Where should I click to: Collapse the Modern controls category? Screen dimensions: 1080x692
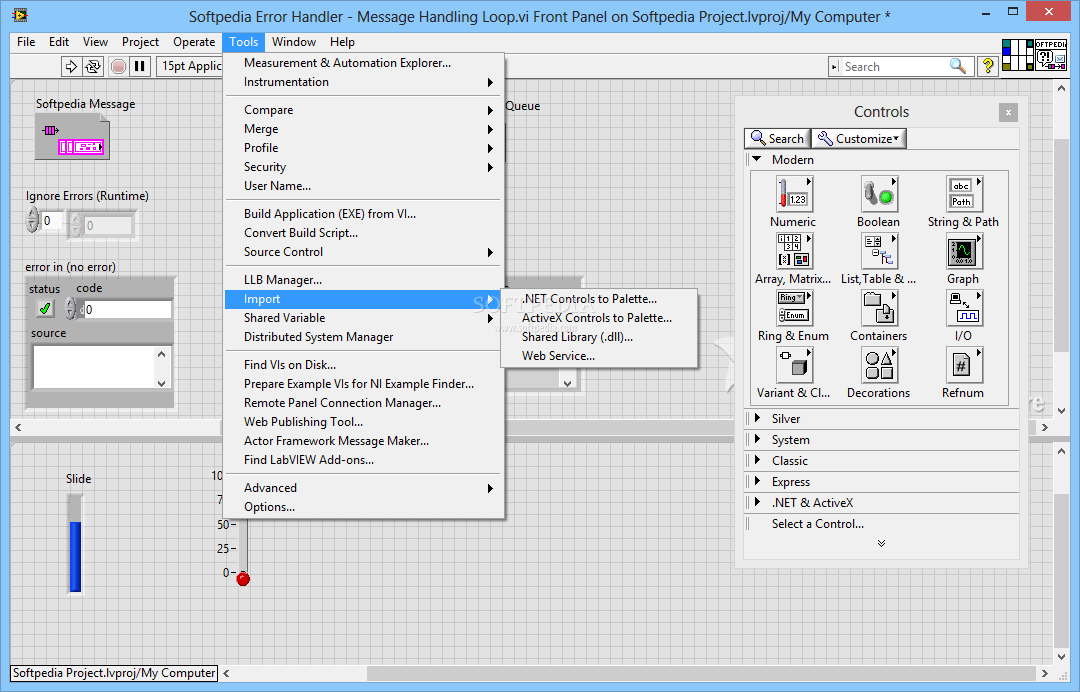[x=757, y=159]
